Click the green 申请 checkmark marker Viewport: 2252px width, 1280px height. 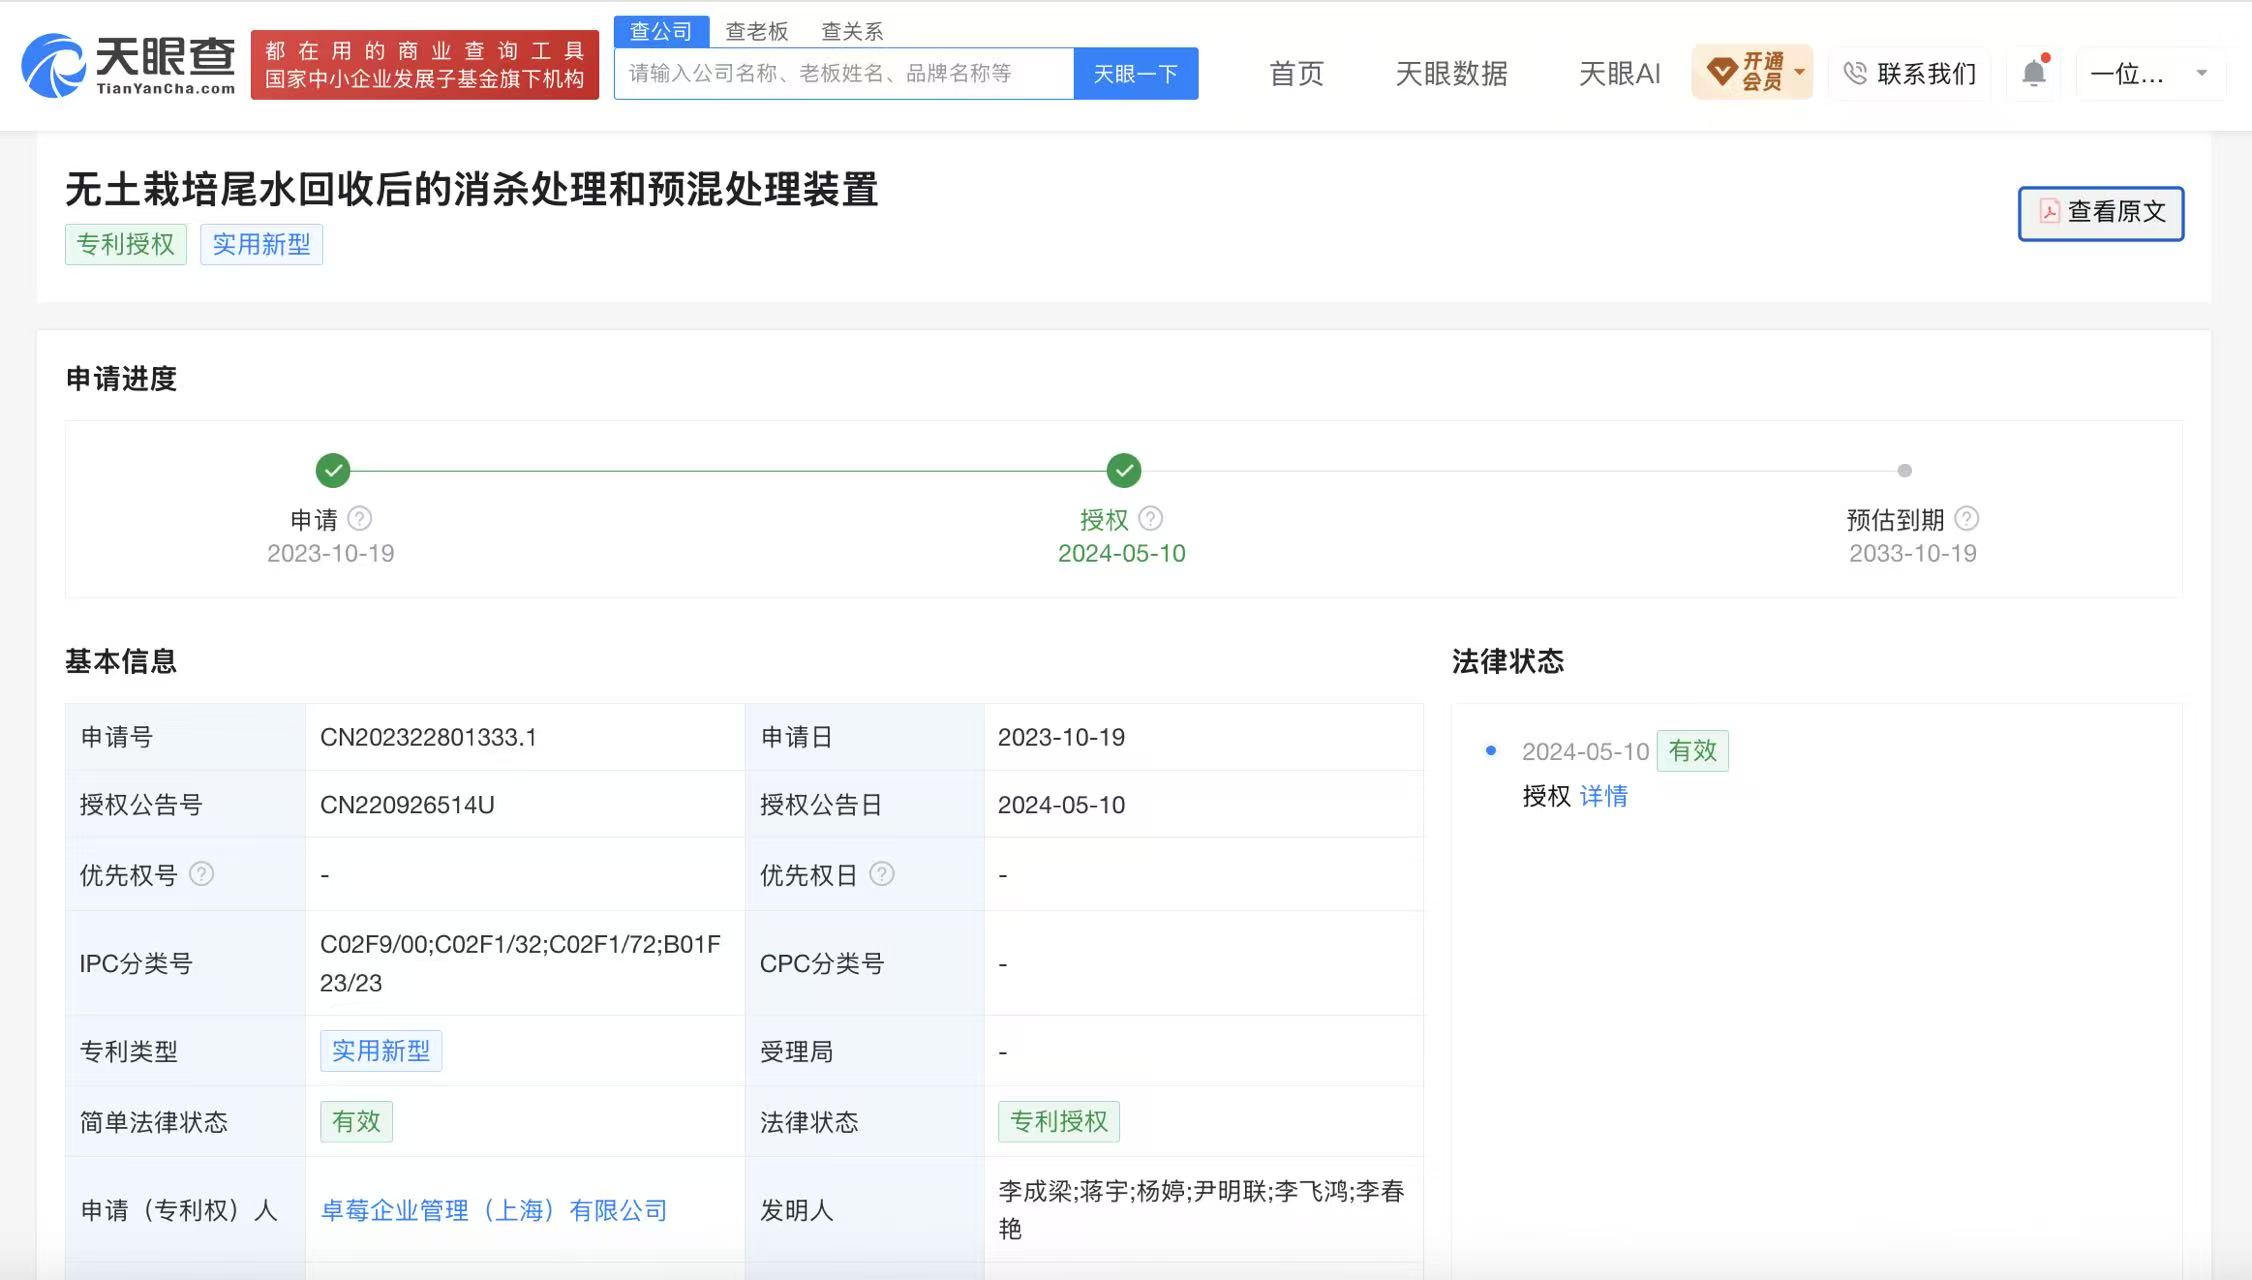(x=333, y=470)
